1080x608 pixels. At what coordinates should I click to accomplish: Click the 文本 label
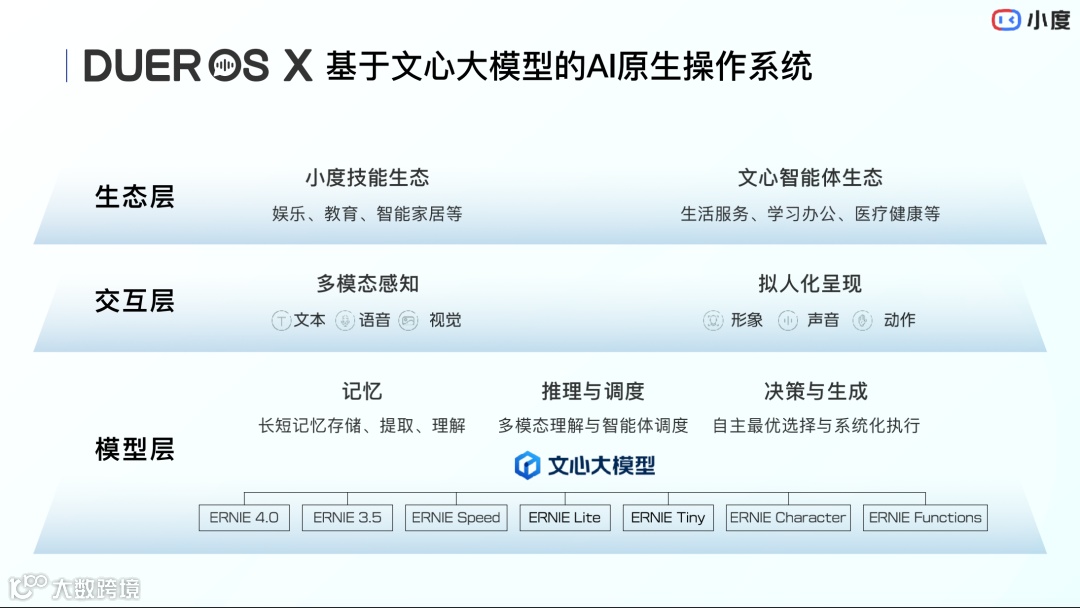309,320
